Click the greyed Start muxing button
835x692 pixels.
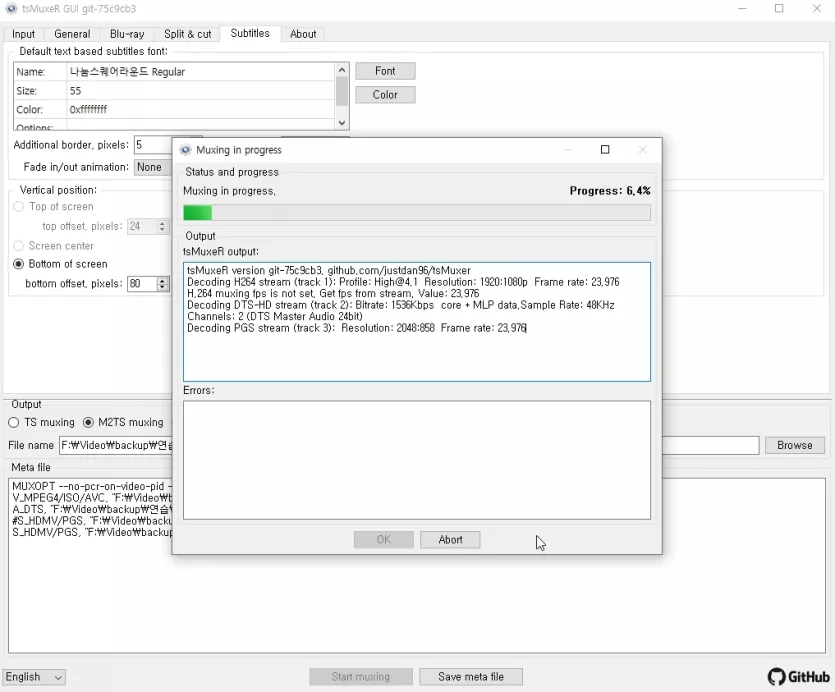coord(361,677)
